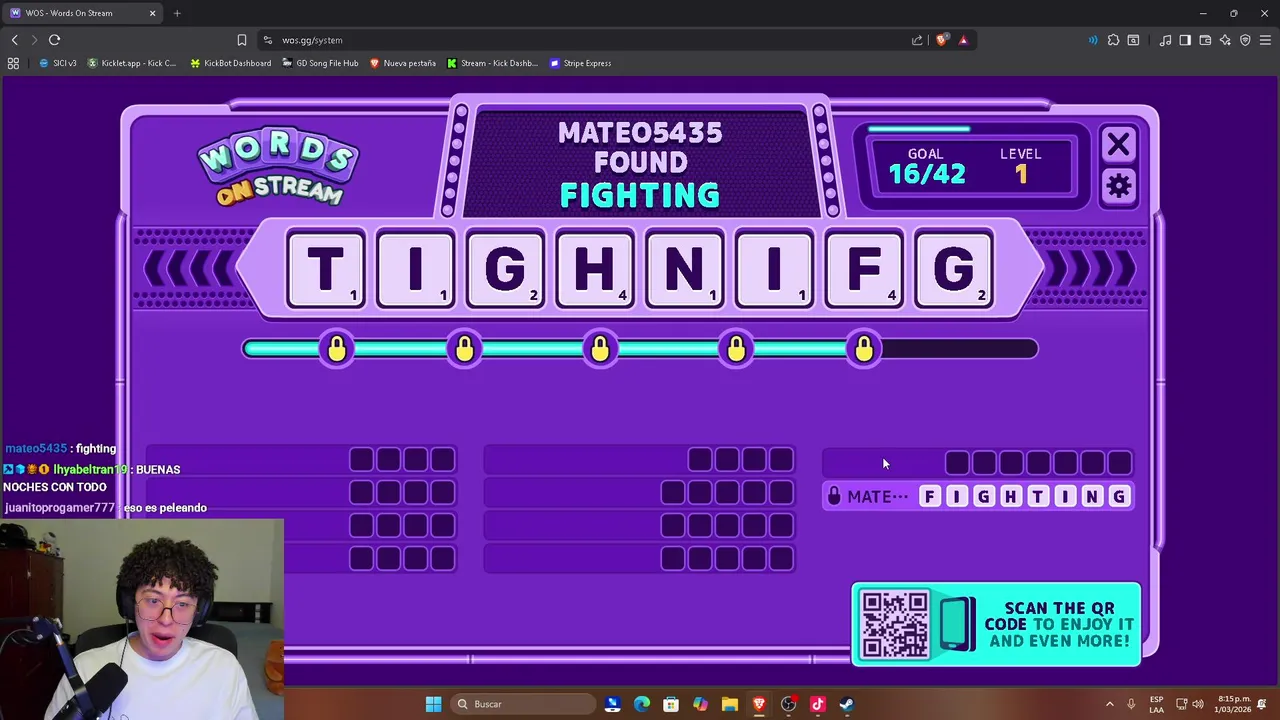1280x720 pixels.
Task: Open the bookmarks apps grid icon
Action: (x=13, y=63)
